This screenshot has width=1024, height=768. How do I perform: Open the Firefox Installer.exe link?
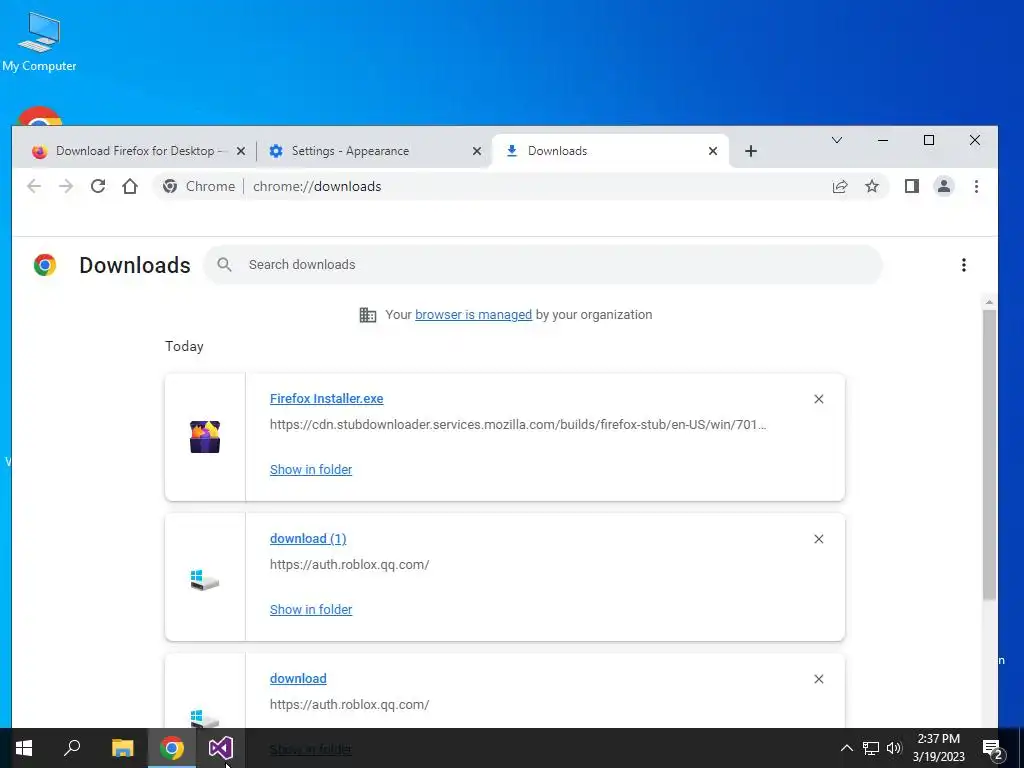point(327,398)
